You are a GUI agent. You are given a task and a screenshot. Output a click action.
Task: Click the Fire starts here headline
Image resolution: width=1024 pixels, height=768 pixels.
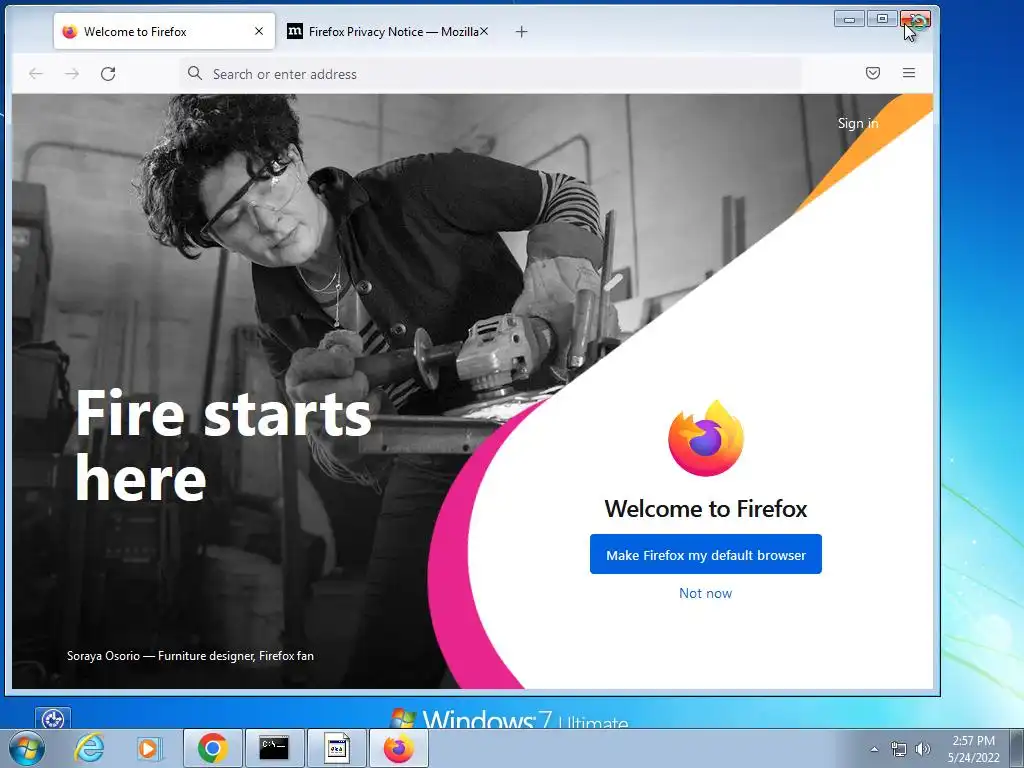[x=223, y=445]
